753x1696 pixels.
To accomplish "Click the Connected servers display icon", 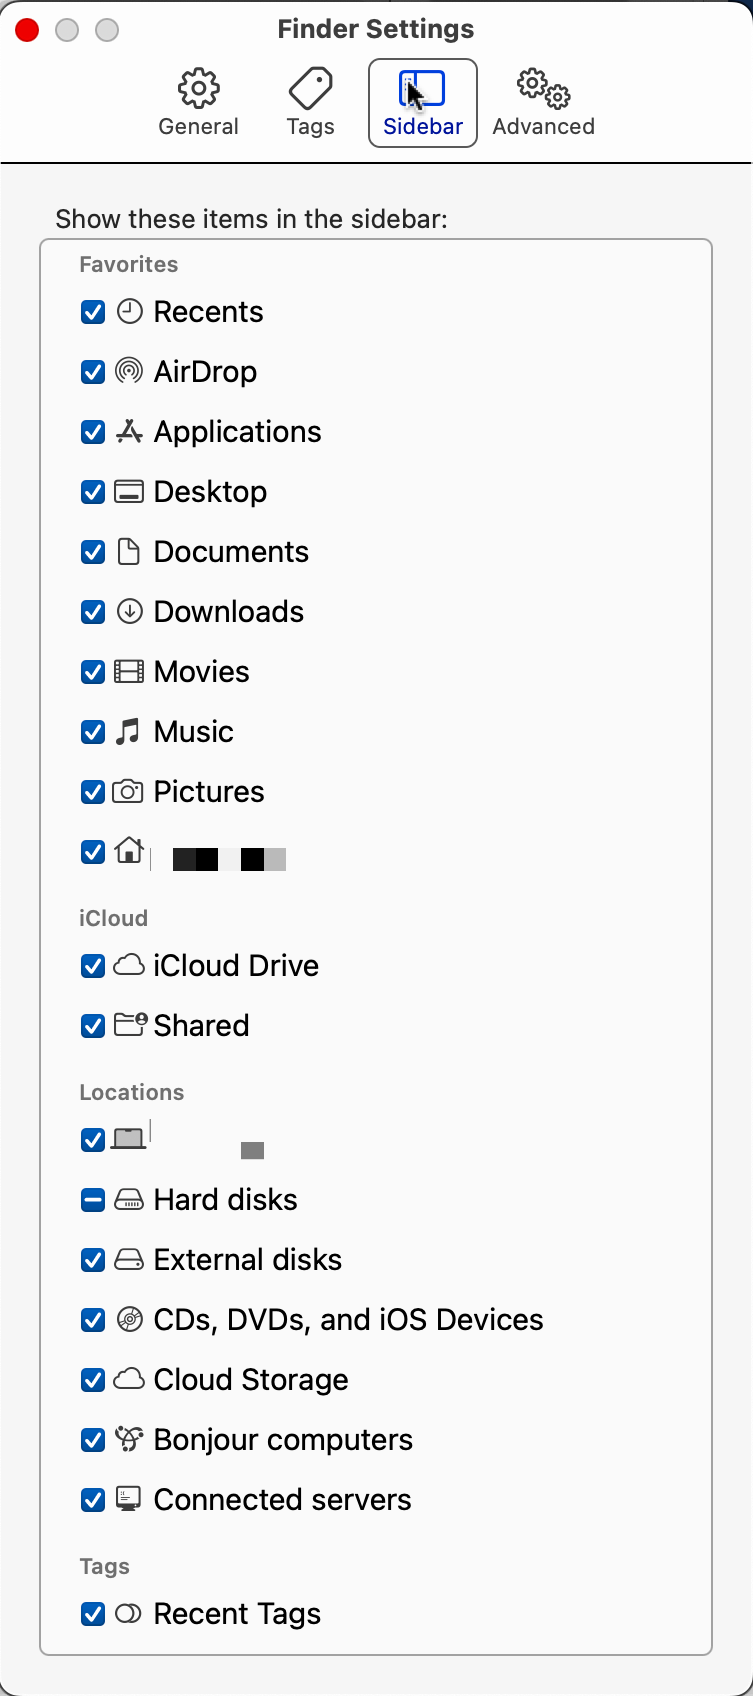I will (129, 1499).
